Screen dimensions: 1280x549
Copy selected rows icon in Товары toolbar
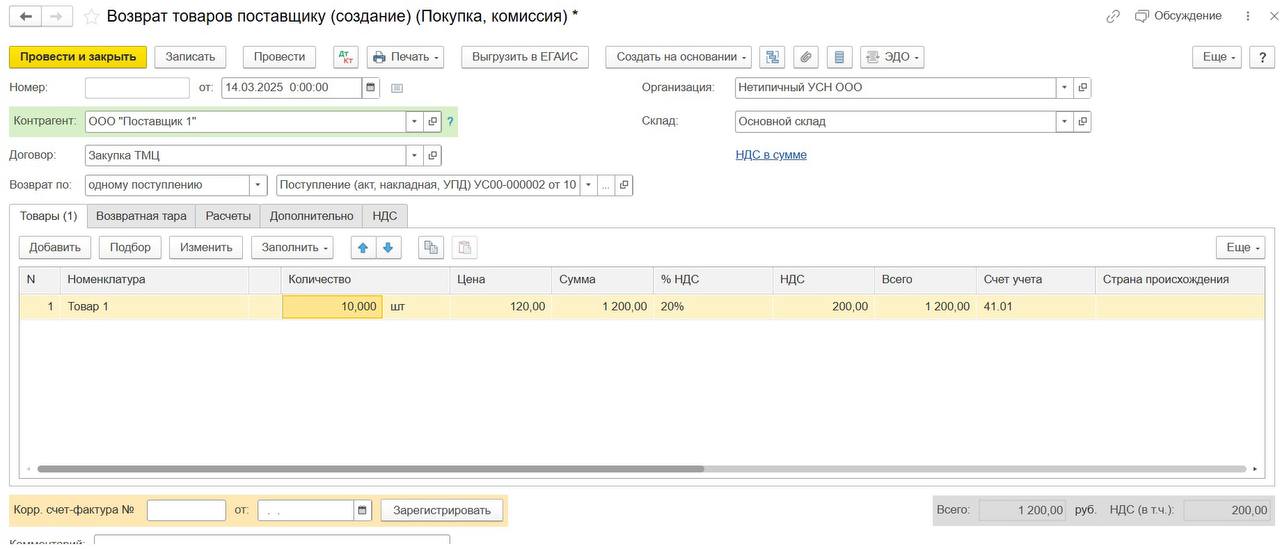click(x=431, y=247)
